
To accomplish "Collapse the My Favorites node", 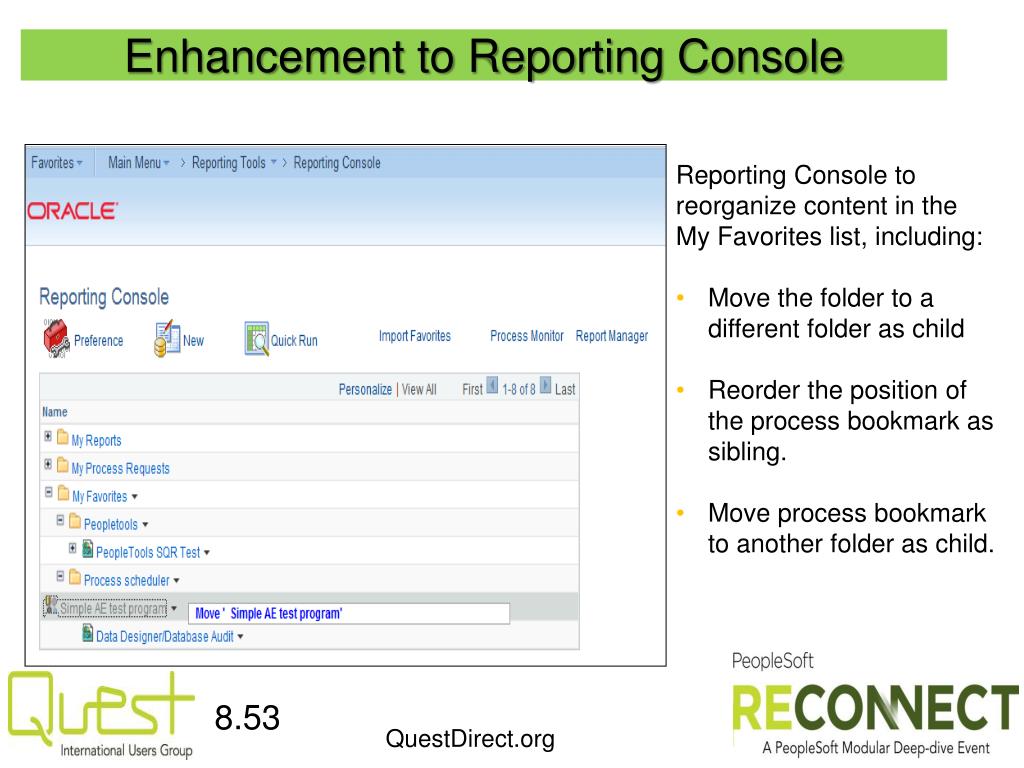I will click(x=48, y=492).
